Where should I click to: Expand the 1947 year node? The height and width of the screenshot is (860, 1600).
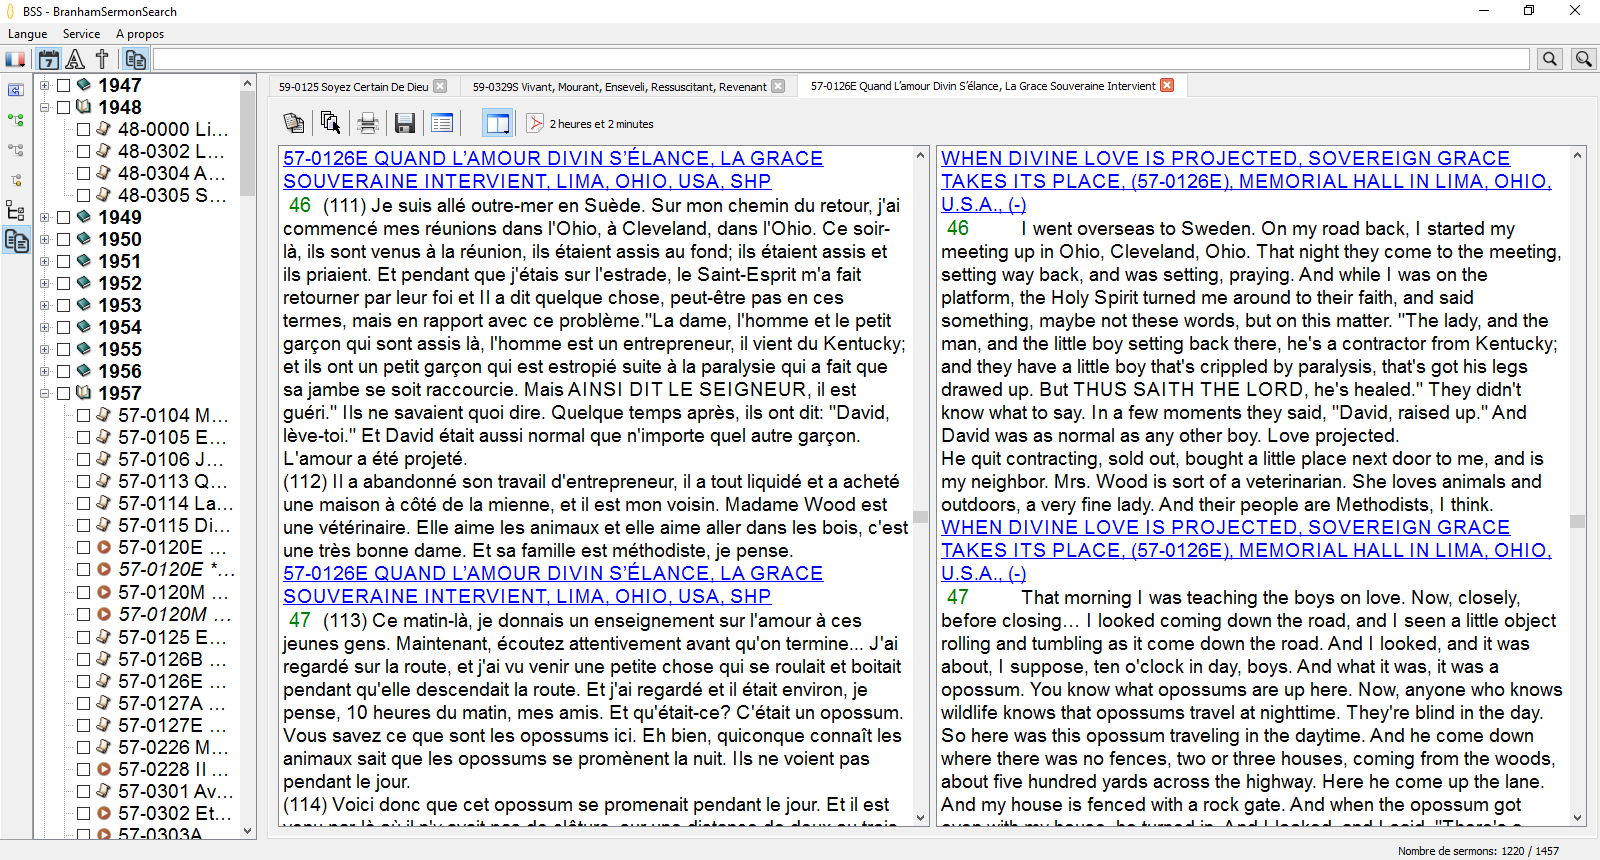[x=44, y=85]
